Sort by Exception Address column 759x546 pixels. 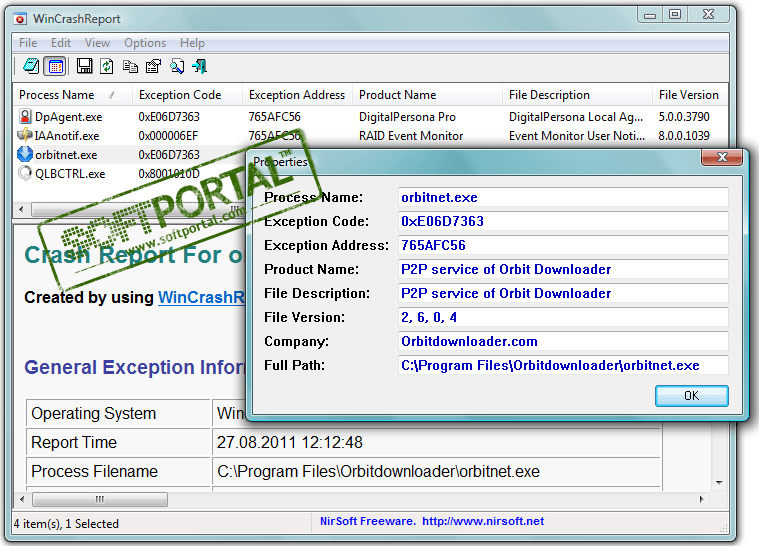pyautogui.click(x=297, y=95)
